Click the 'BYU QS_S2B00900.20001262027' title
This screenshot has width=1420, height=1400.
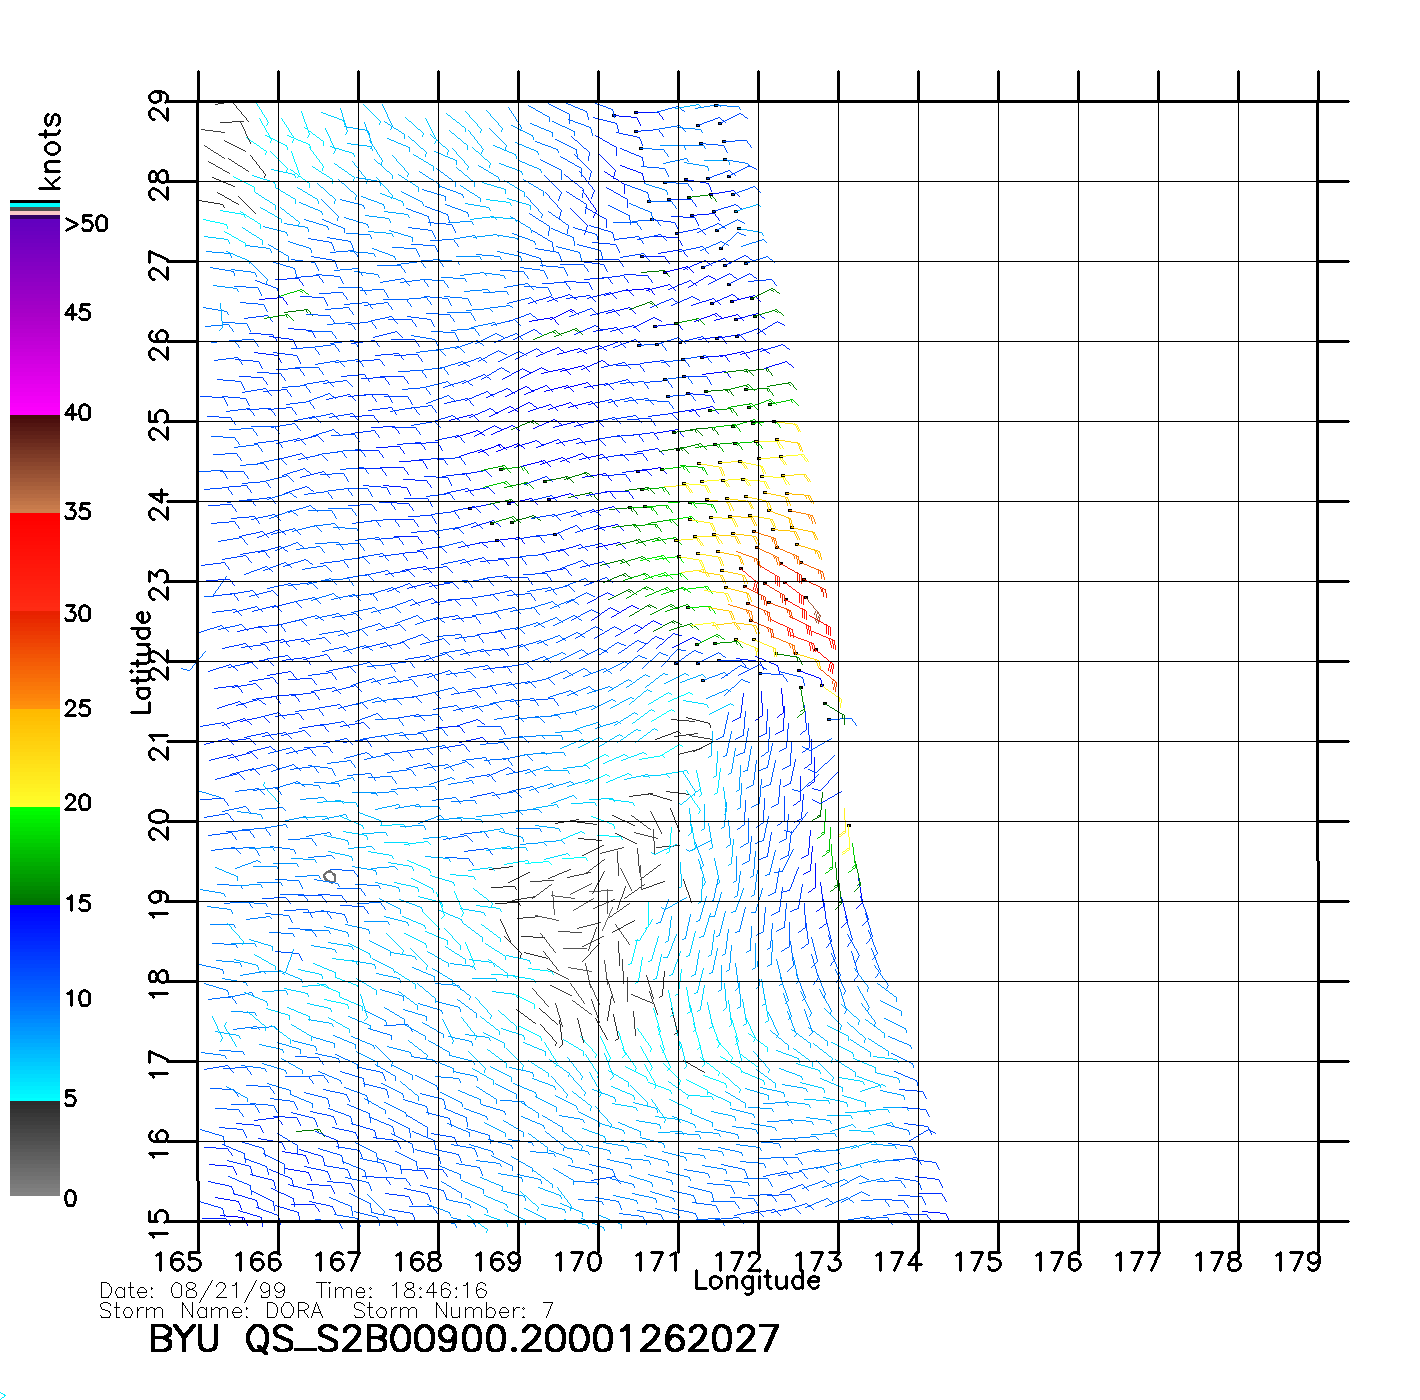463,1339
